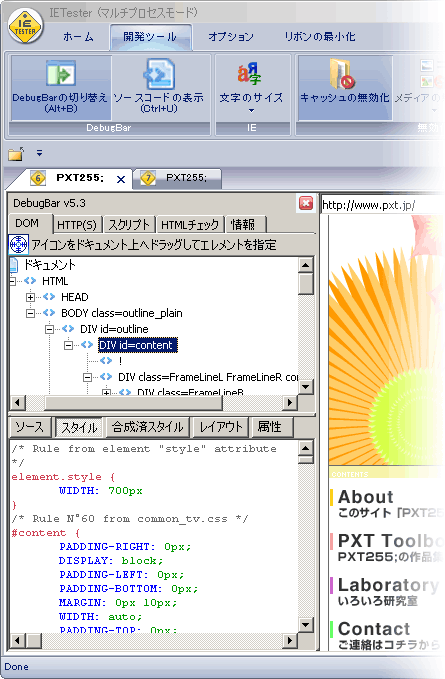Click the IETester application logo button
The width and height of the screenshot is (445, 679).
25,26
